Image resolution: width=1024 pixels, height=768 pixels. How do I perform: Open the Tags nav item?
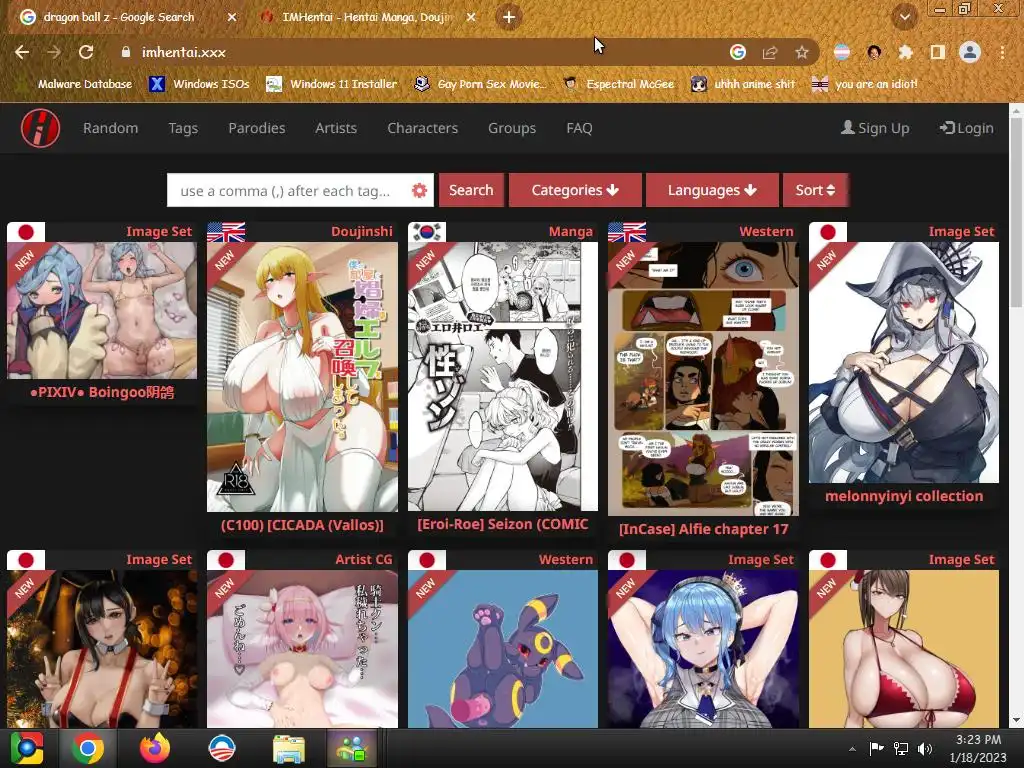(x=183, y=128)
